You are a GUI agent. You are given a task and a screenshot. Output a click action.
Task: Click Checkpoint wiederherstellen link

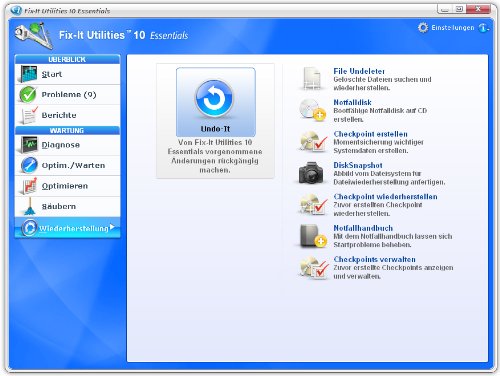(x=385, y=196)
